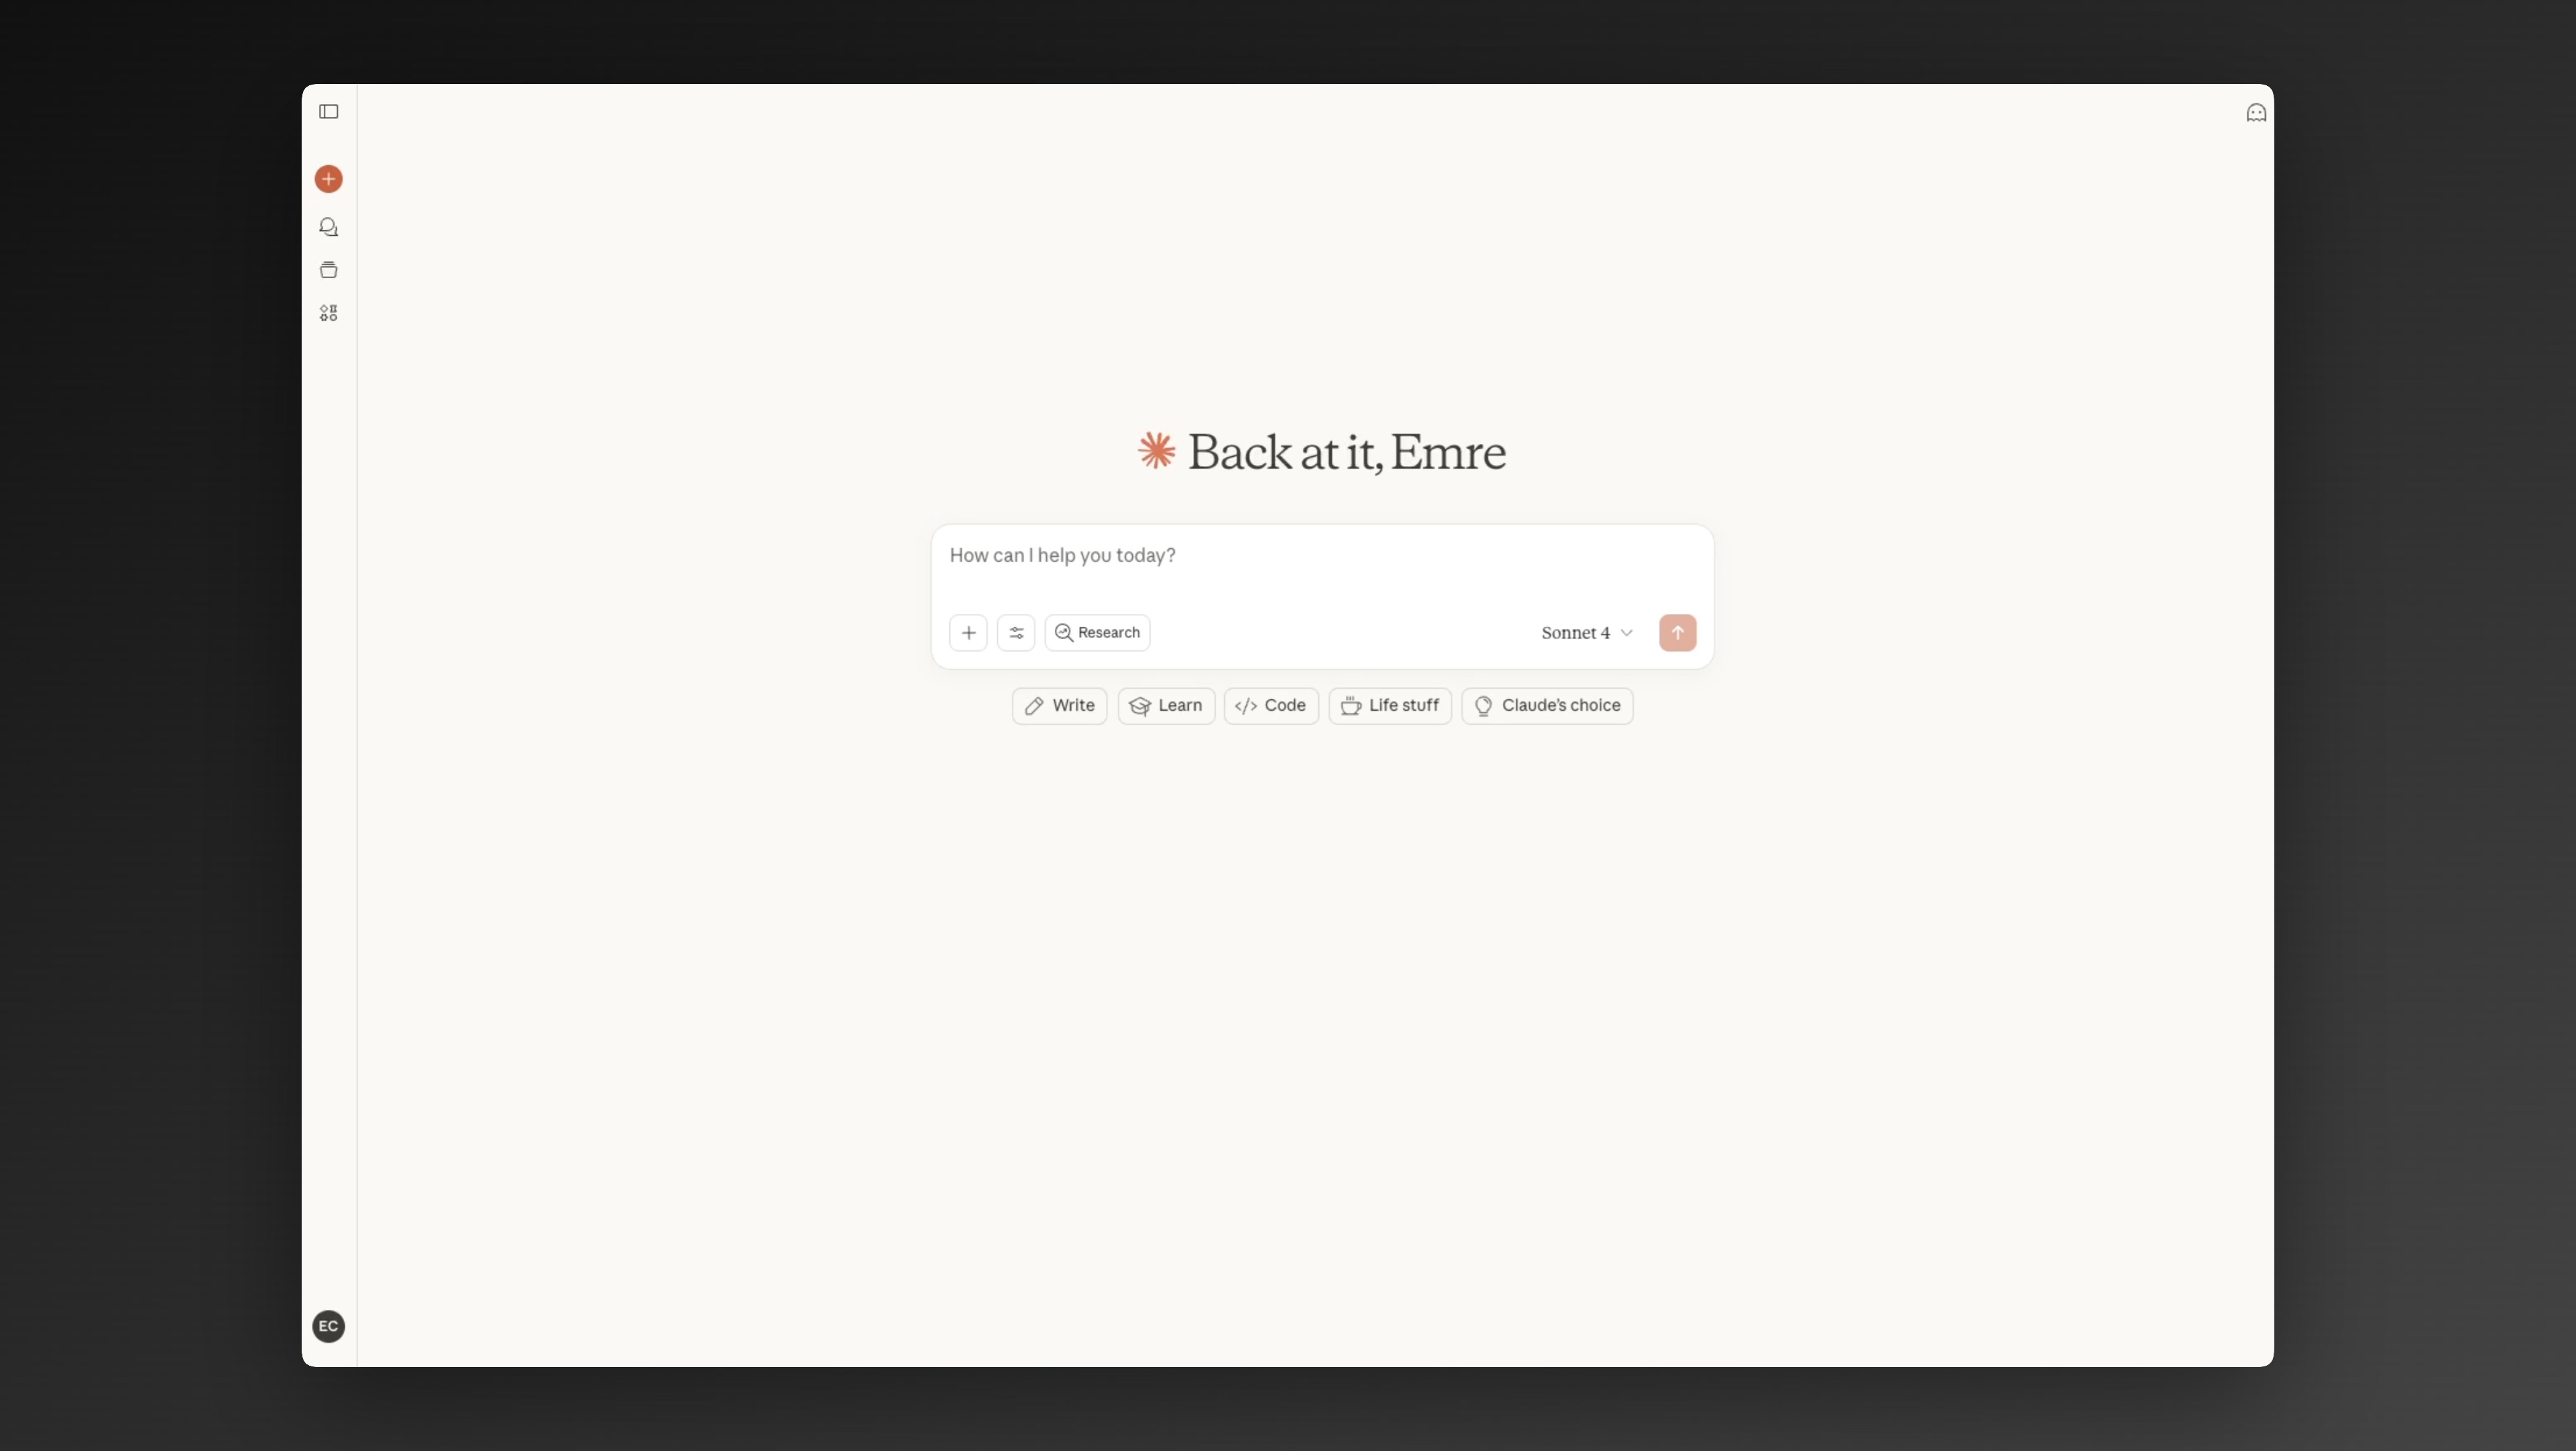Start a new chat with plus button
Viewport: 2576px width, 1451px height.
coord(328,179)
